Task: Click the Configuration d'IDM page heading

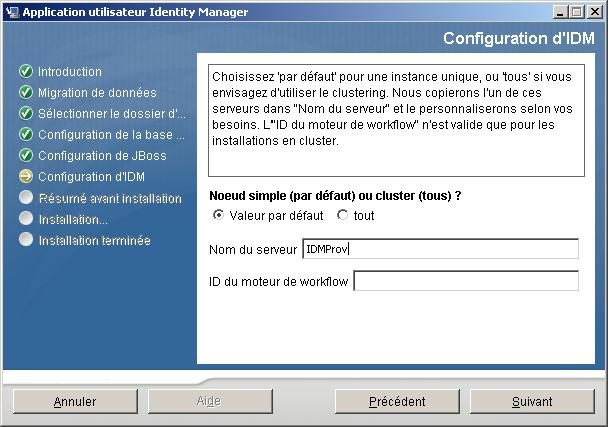Action: coord(519,38)
